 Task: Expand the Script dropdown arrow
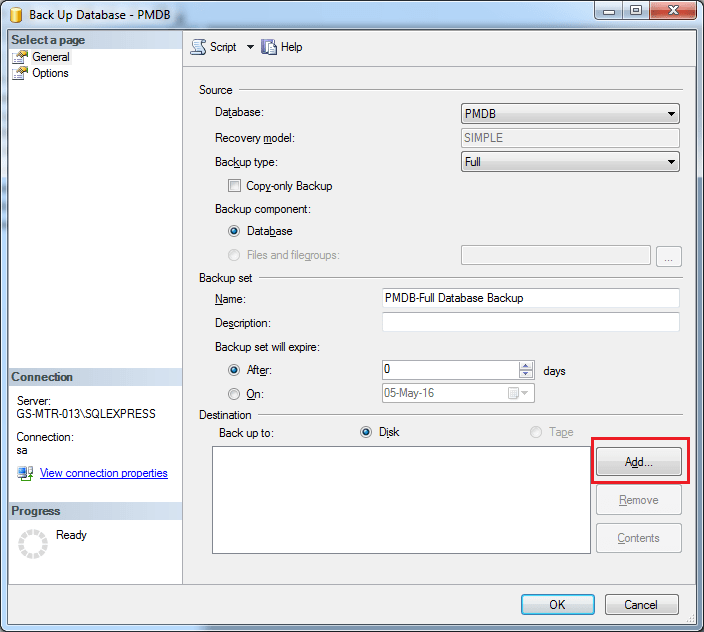(x=250, y=47)
